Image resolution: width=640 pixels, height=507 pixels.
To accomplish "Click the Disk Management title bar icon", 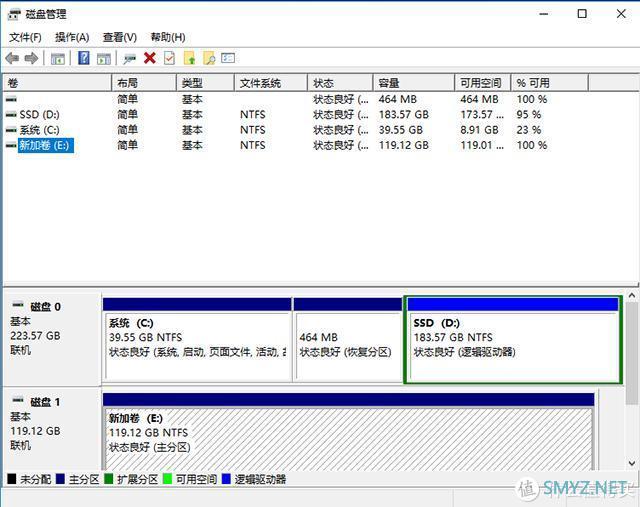I will coord(13,15).
